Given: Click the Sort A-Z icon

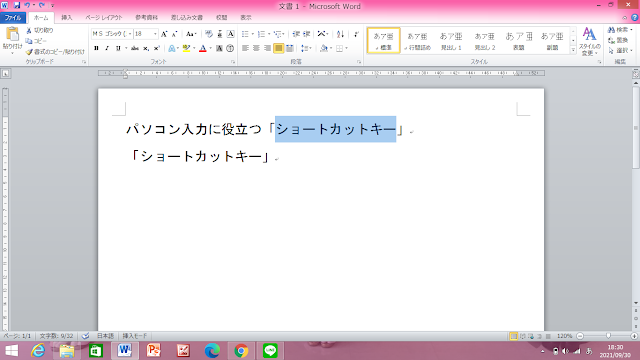Looking at the screenshot, I should coord(340,34).
